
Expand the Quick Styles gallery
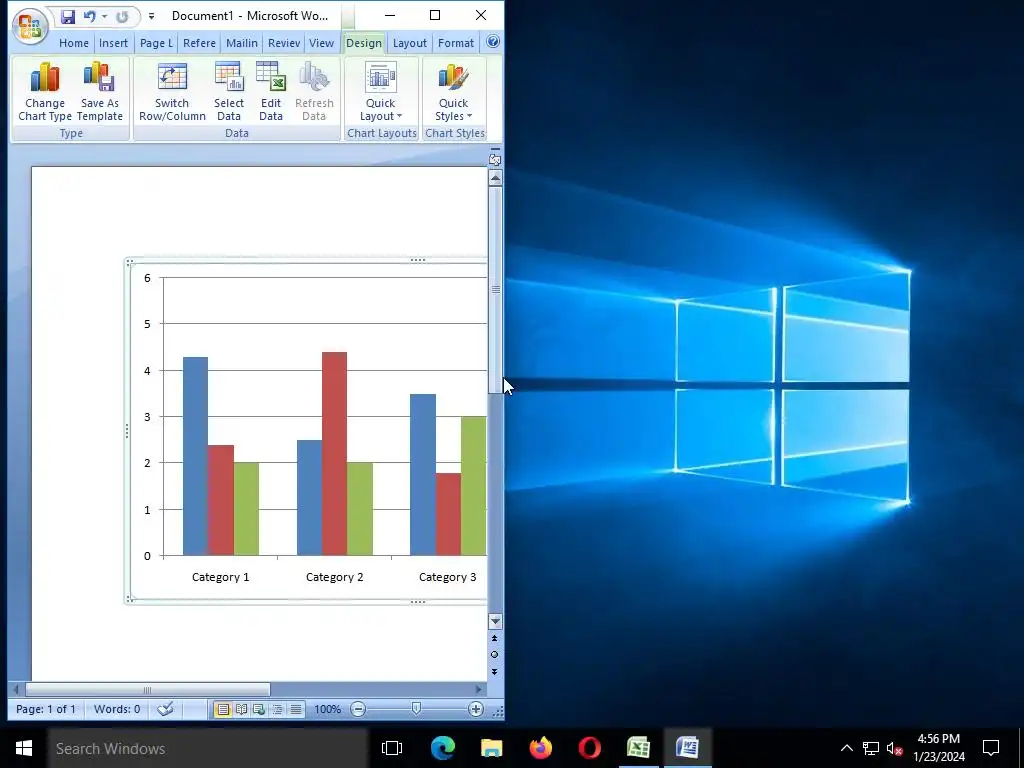click(453, 91)
